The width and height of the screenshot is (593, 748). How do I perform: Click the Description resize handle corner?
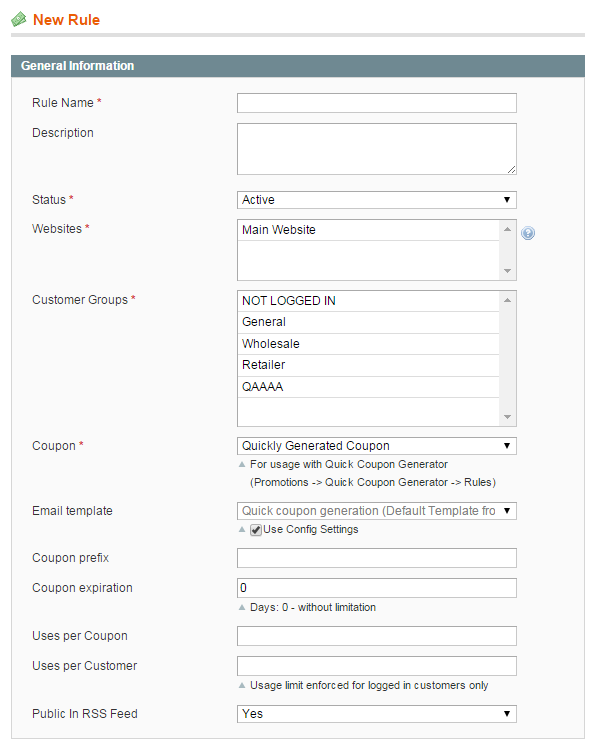tap(511, 169)
